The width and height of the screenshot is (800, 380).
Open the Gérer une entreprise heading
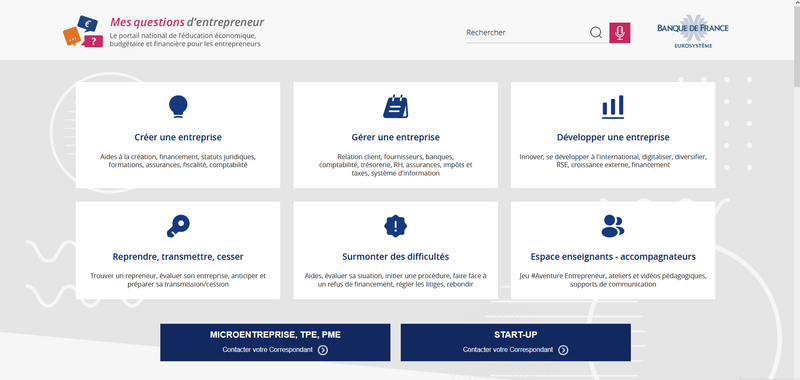pos(395,137)
